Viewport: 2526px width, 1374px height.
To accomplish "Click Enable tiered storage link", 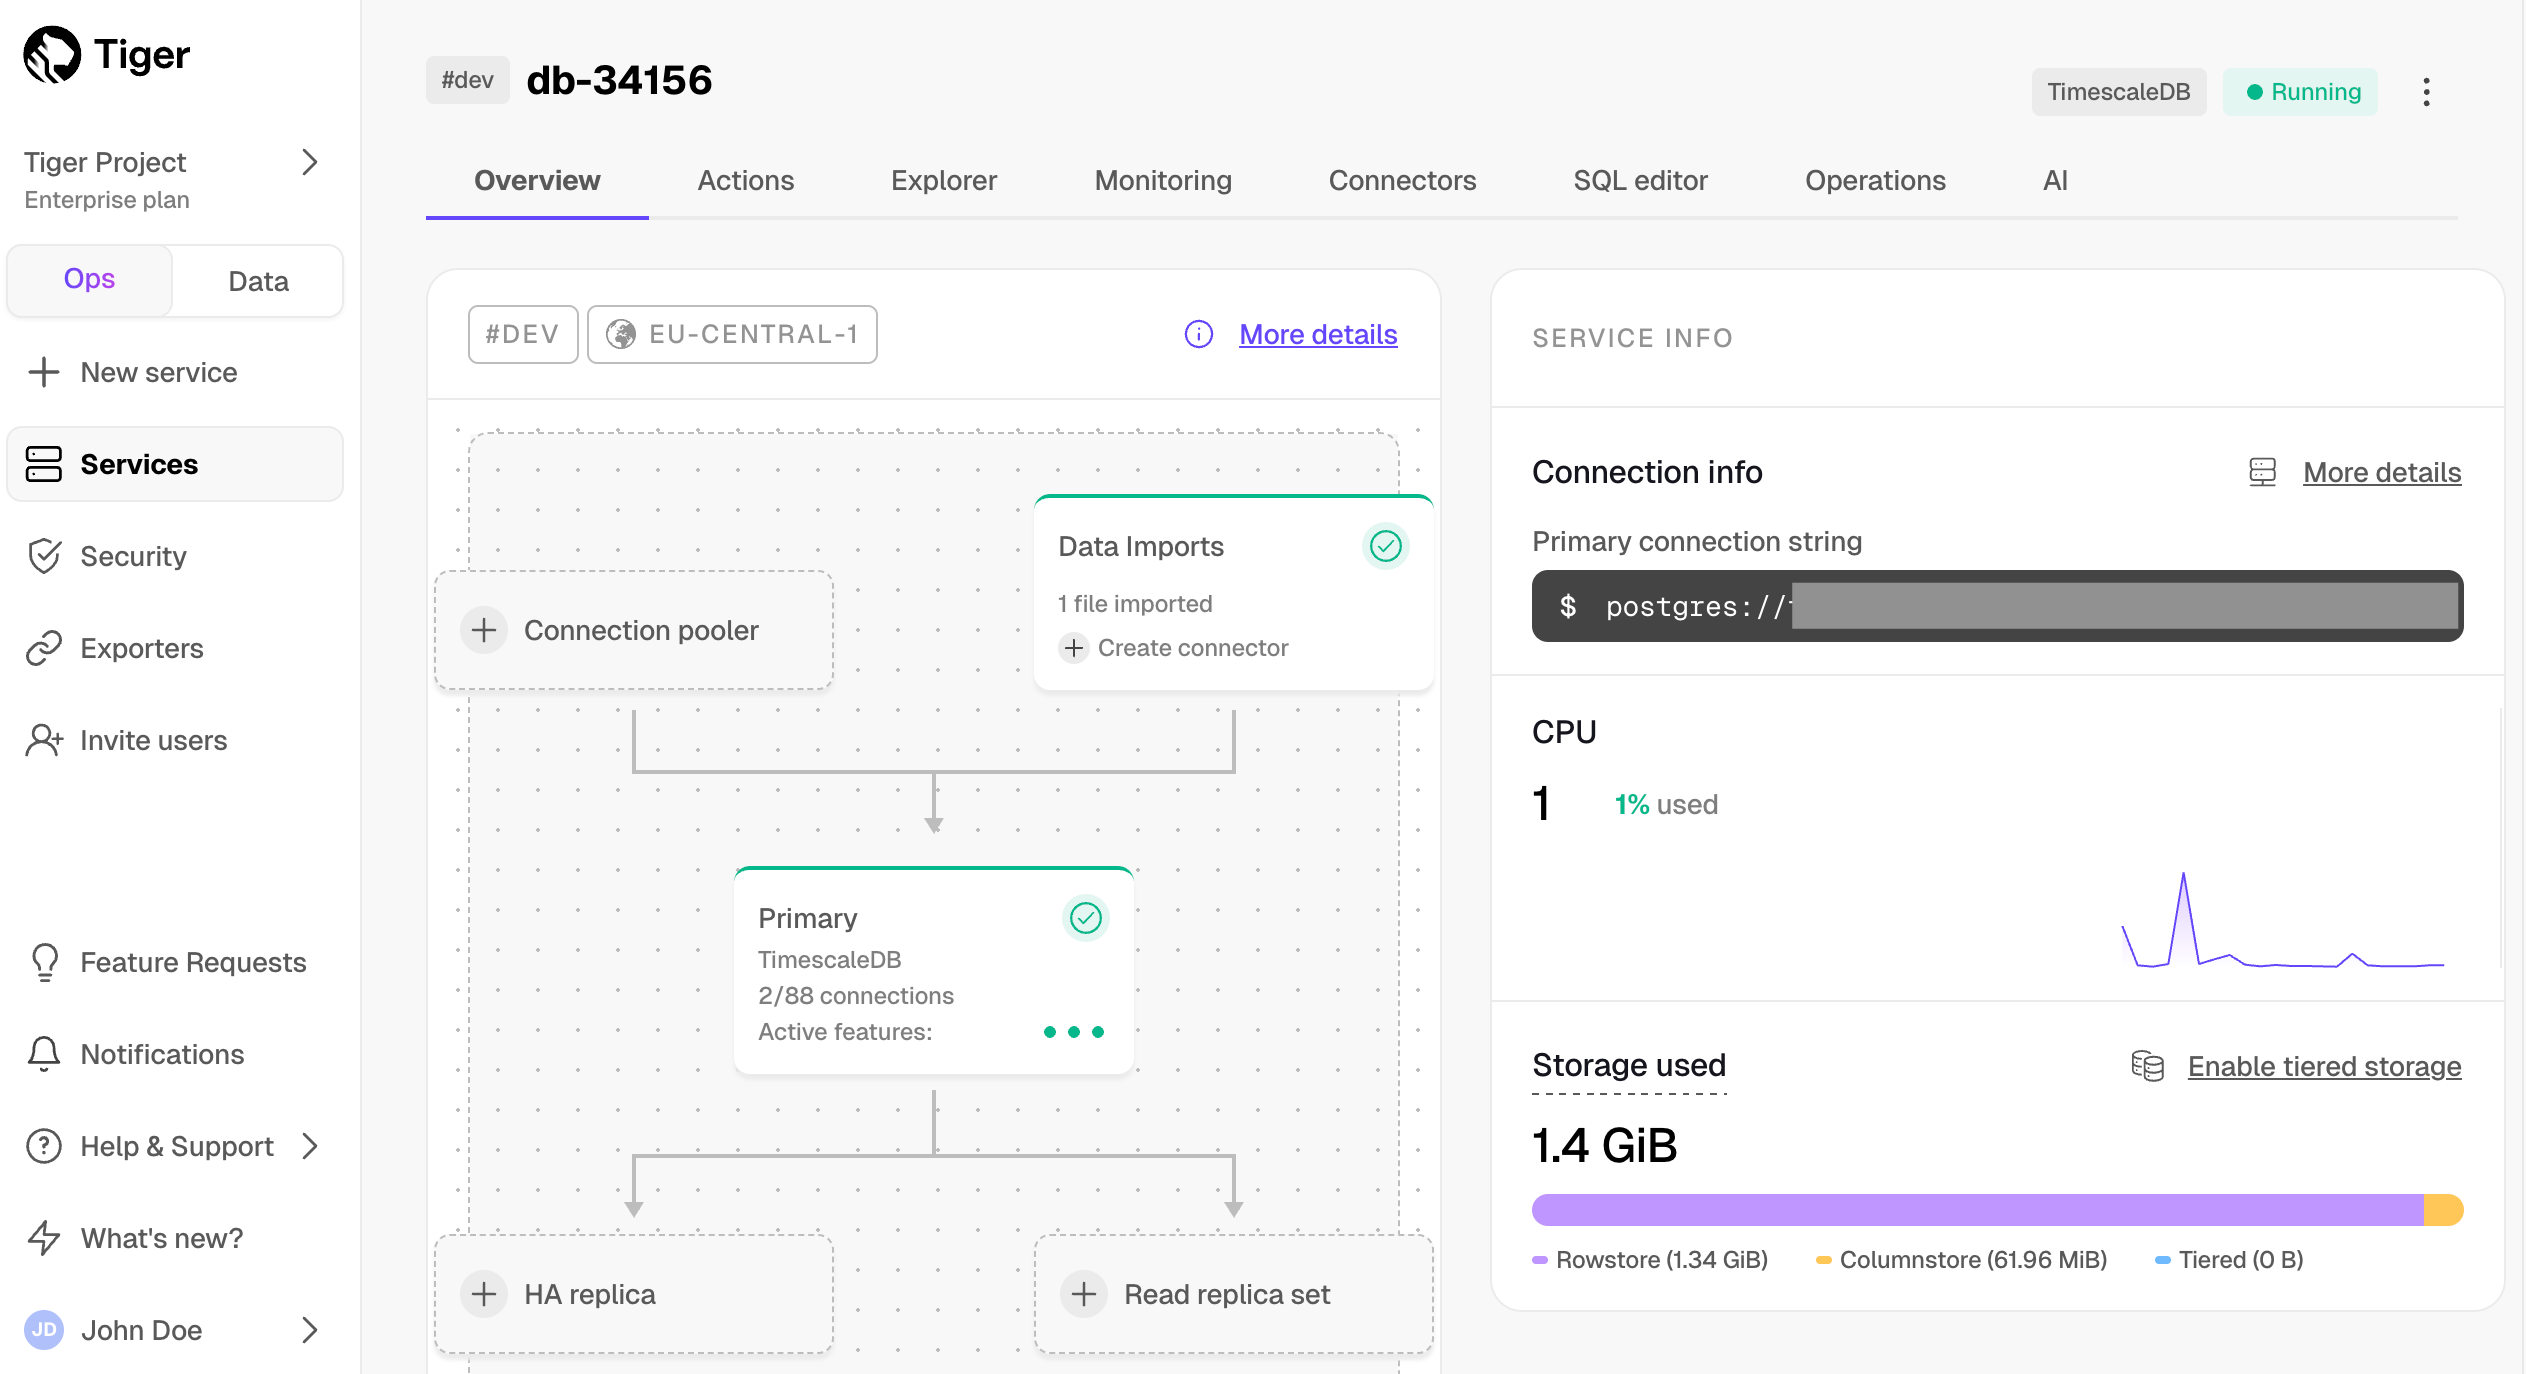I will (x=2323, y=1067).
